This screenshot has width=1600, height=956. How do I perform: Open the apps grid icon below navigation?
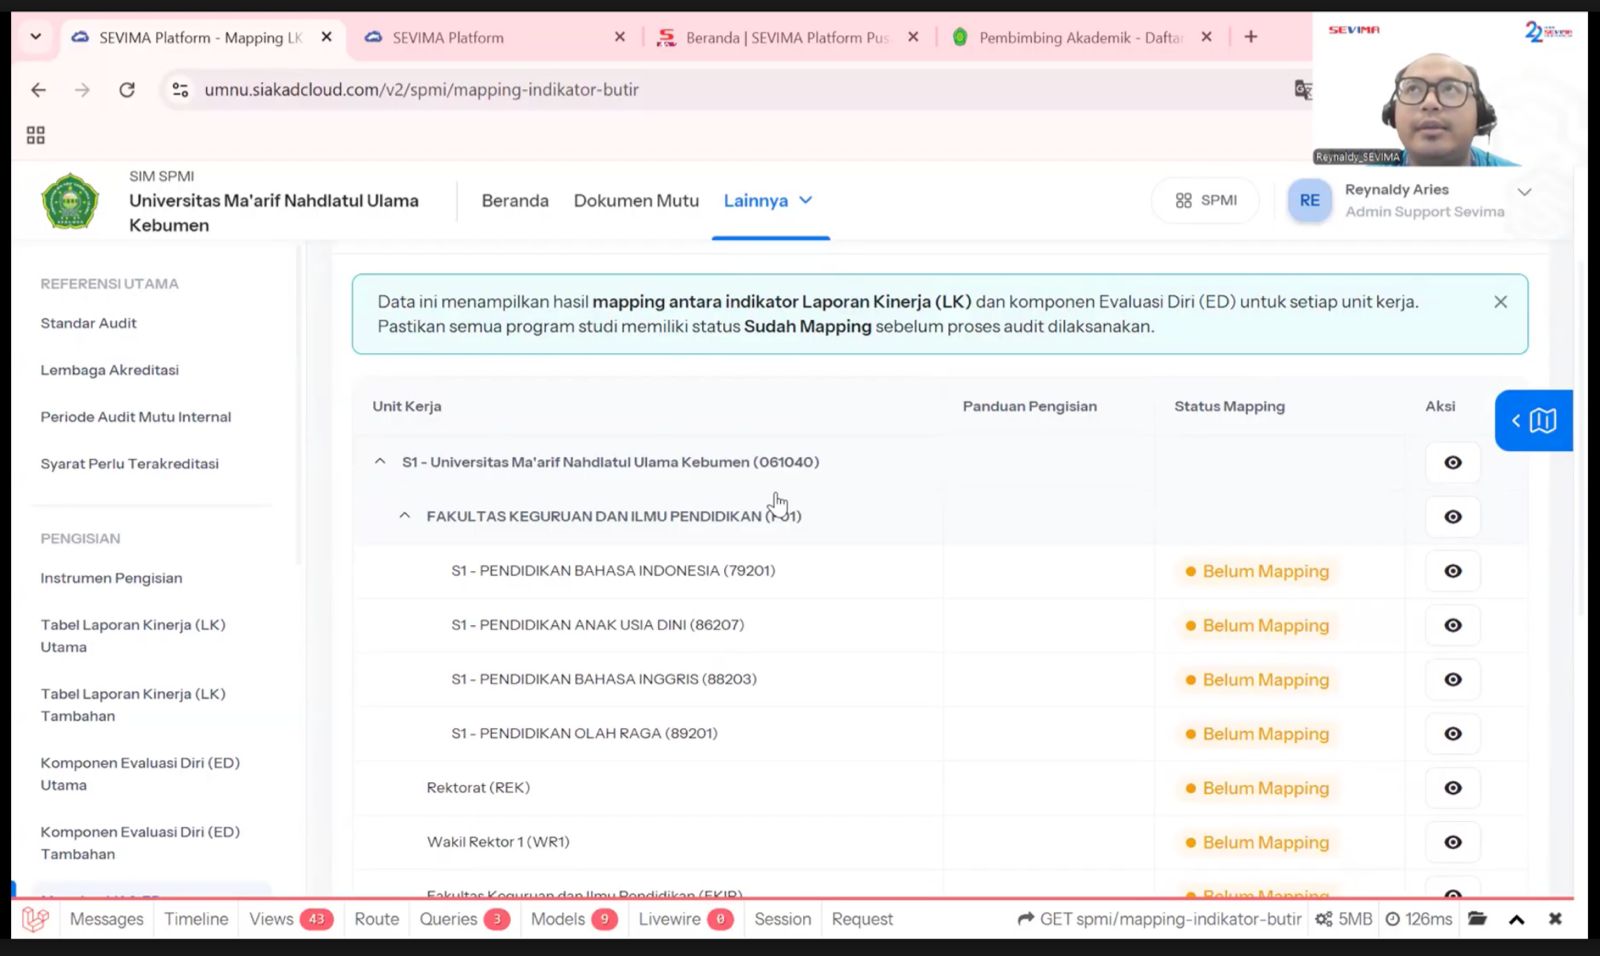pos(36,135)
